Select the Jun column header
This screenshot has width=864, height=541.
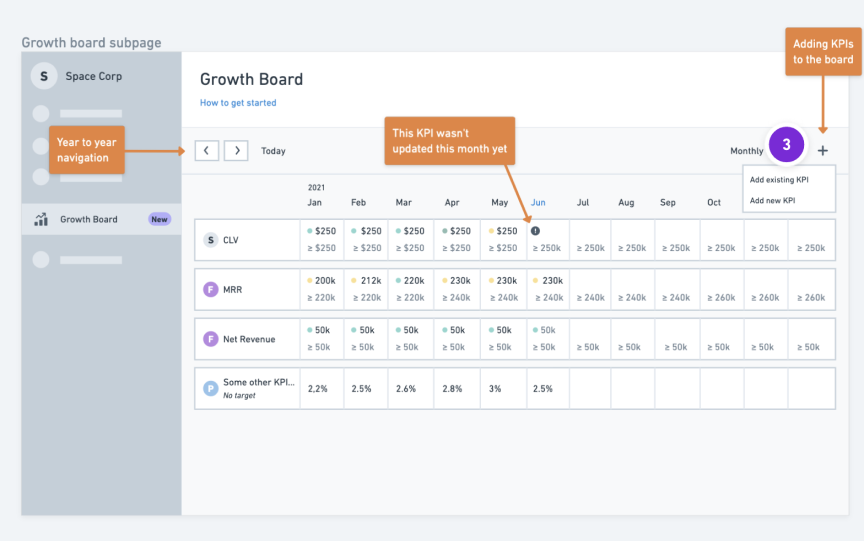[538, 202]
